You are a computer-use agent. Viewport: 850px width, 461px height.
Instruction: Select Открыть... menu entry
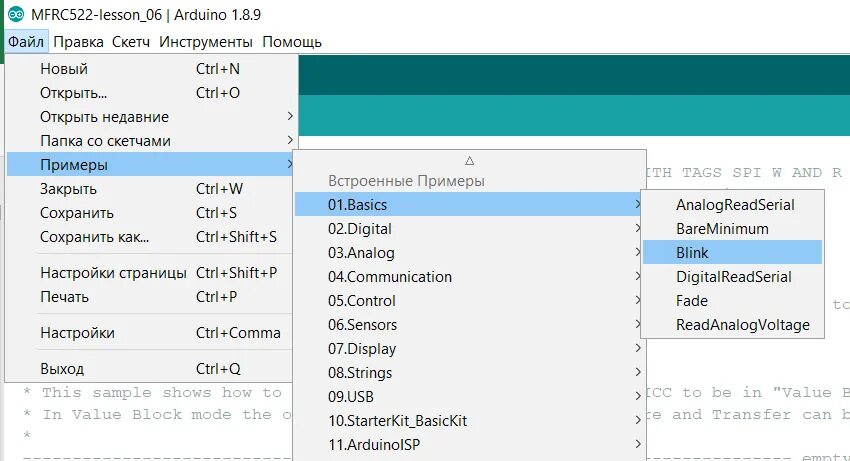click(x=151, y=93)
